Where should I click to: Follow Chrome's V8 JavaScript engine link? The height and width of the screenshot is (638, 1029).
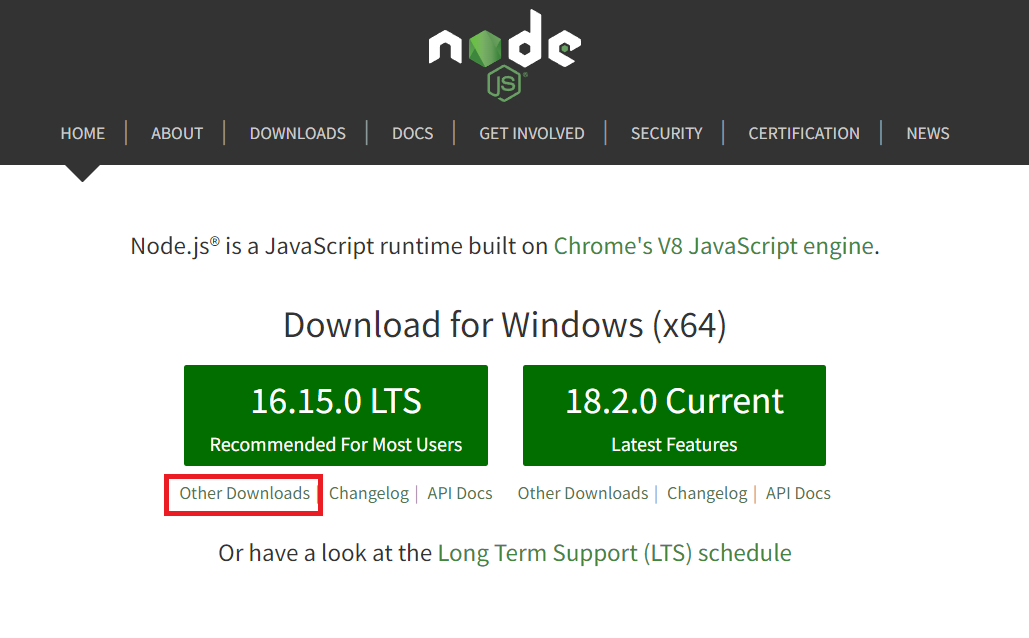[713, 246]
